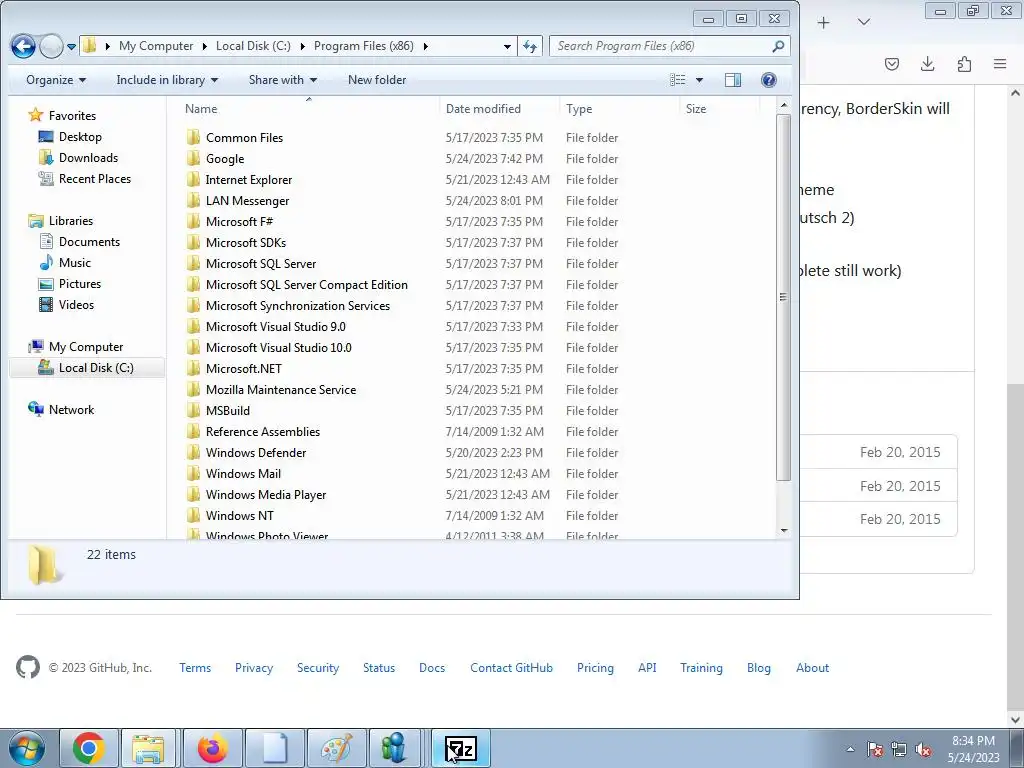Open the Organize menu
The width and height of the screenshot is (1024, 768).
56,80
